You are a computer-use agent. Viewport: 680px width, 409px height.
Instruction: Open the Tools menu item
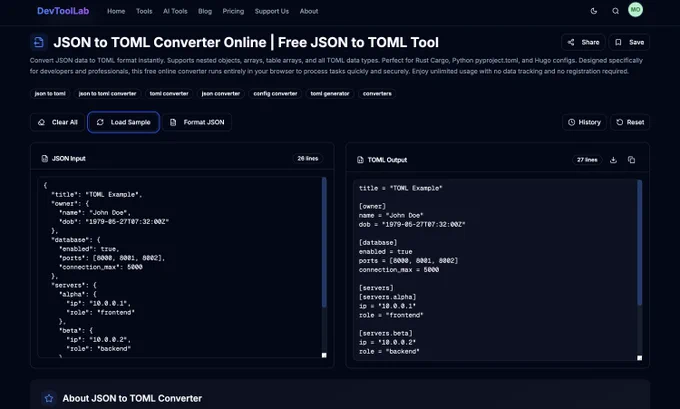pyautogui.click(x=144, y=11)
